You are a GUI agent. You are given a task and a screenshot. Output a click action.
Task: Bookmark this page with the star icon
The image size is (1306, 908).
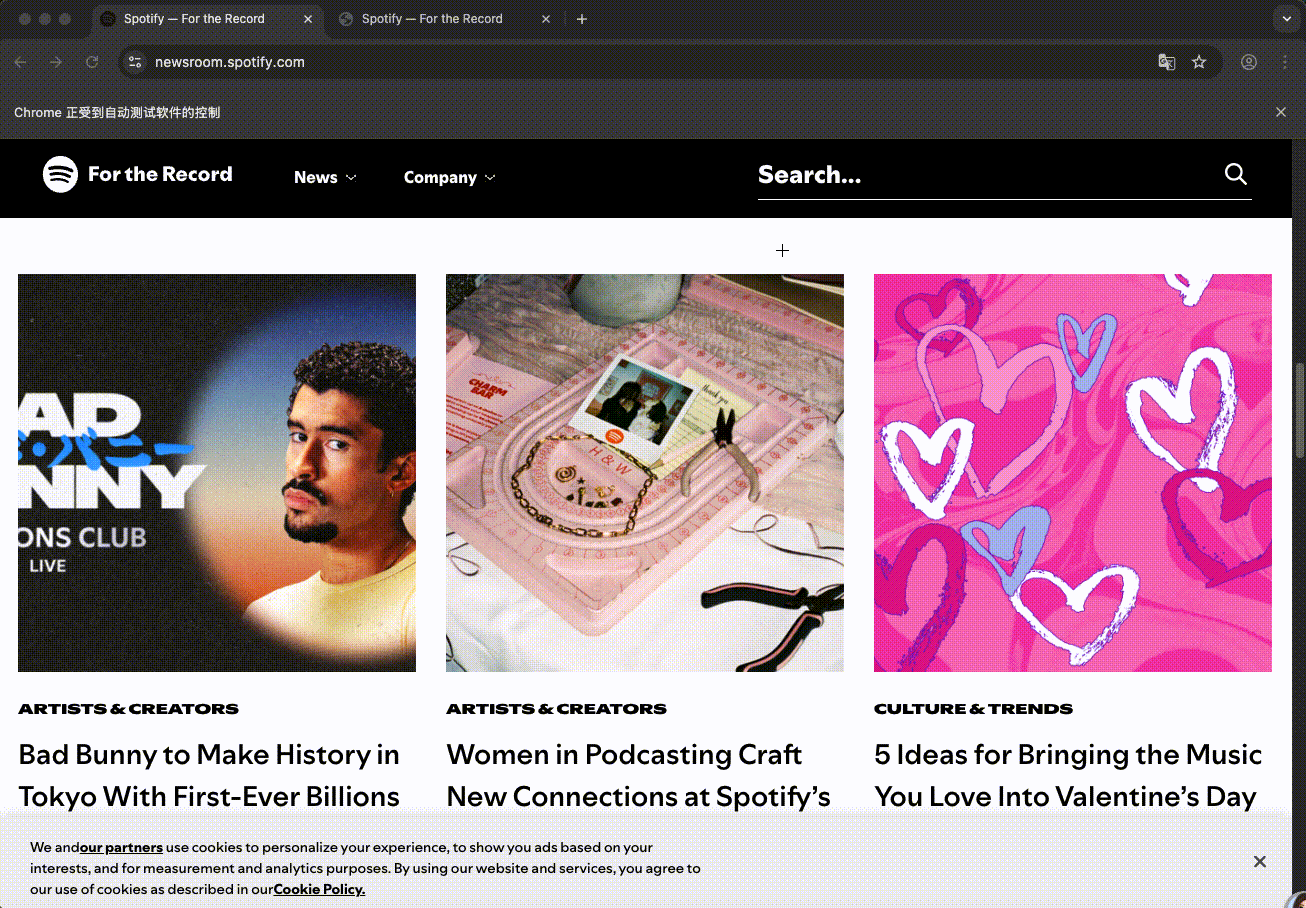[x=1199, y=62]
